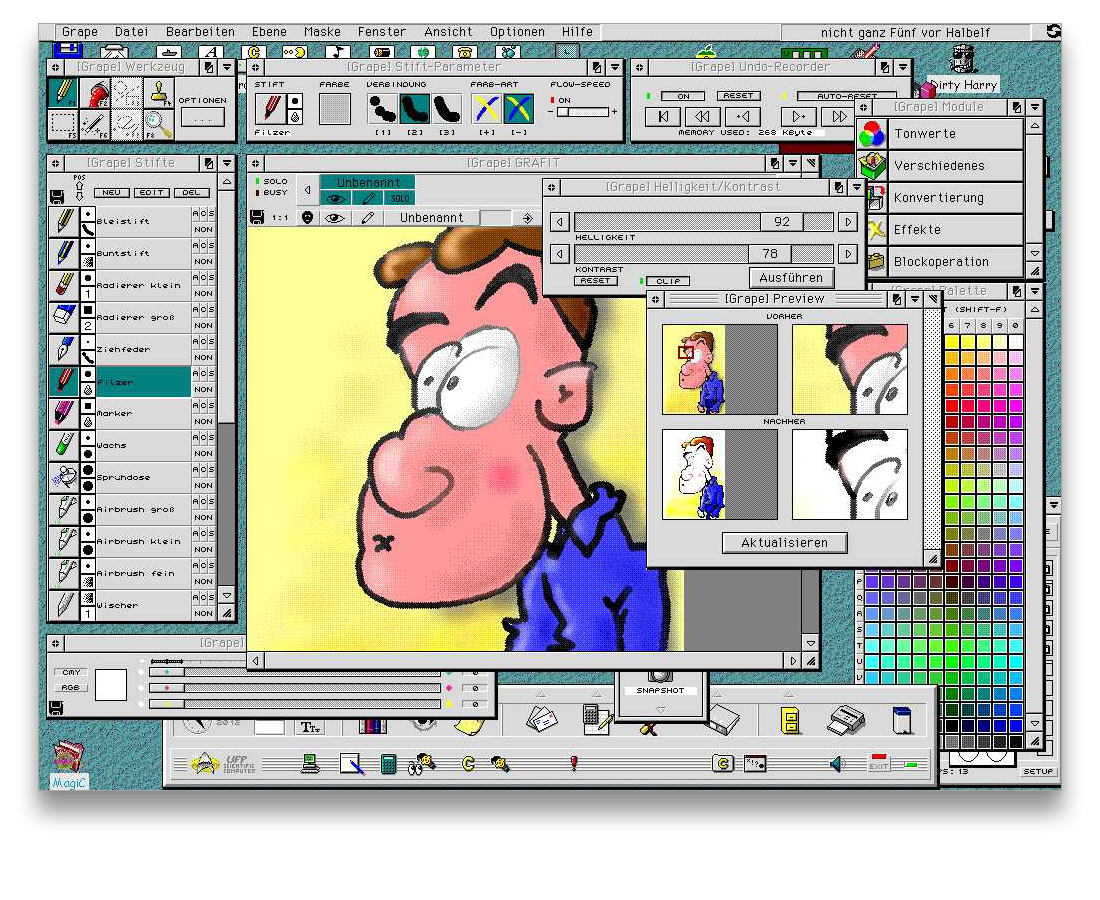Click Stift-Parameter title bar down arrow
This screenshot has height=900, width=1100.
615,67
